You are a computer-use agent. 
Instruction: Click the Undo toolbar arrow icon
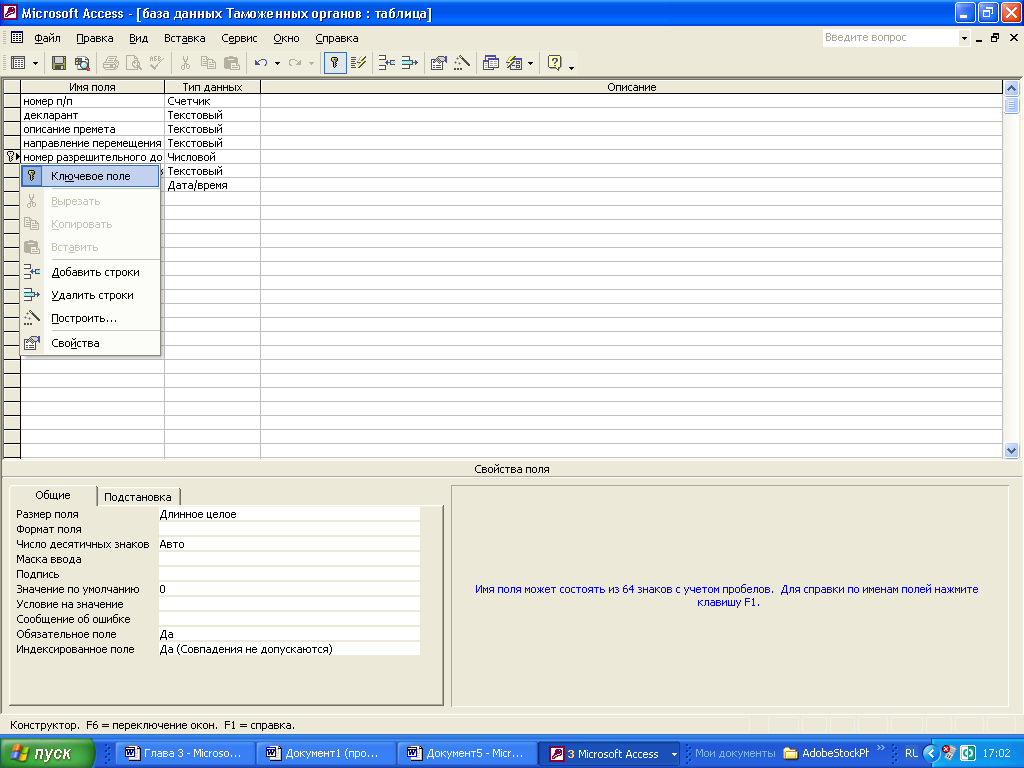(x=261, y=63)
